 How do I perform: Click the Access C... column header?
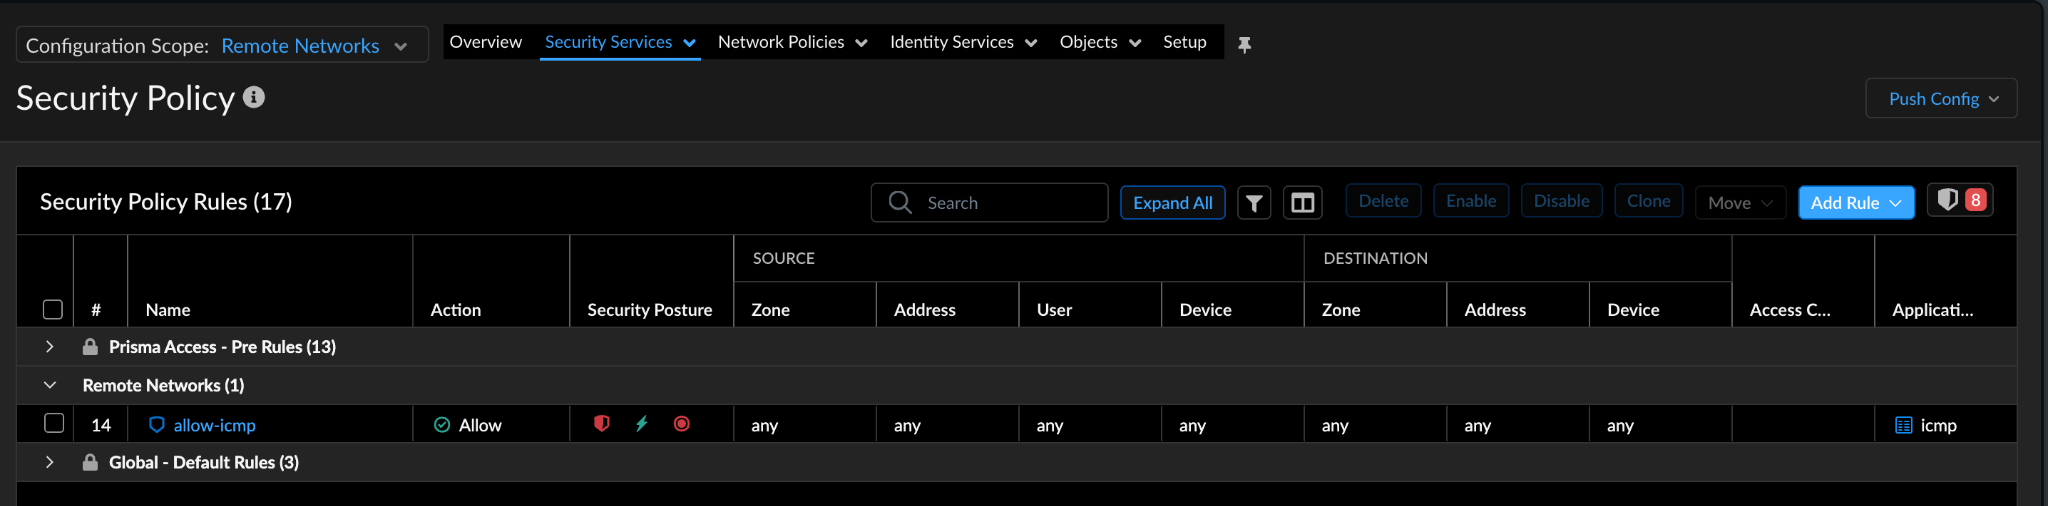pyautogui.click(x=1789, y=310)
